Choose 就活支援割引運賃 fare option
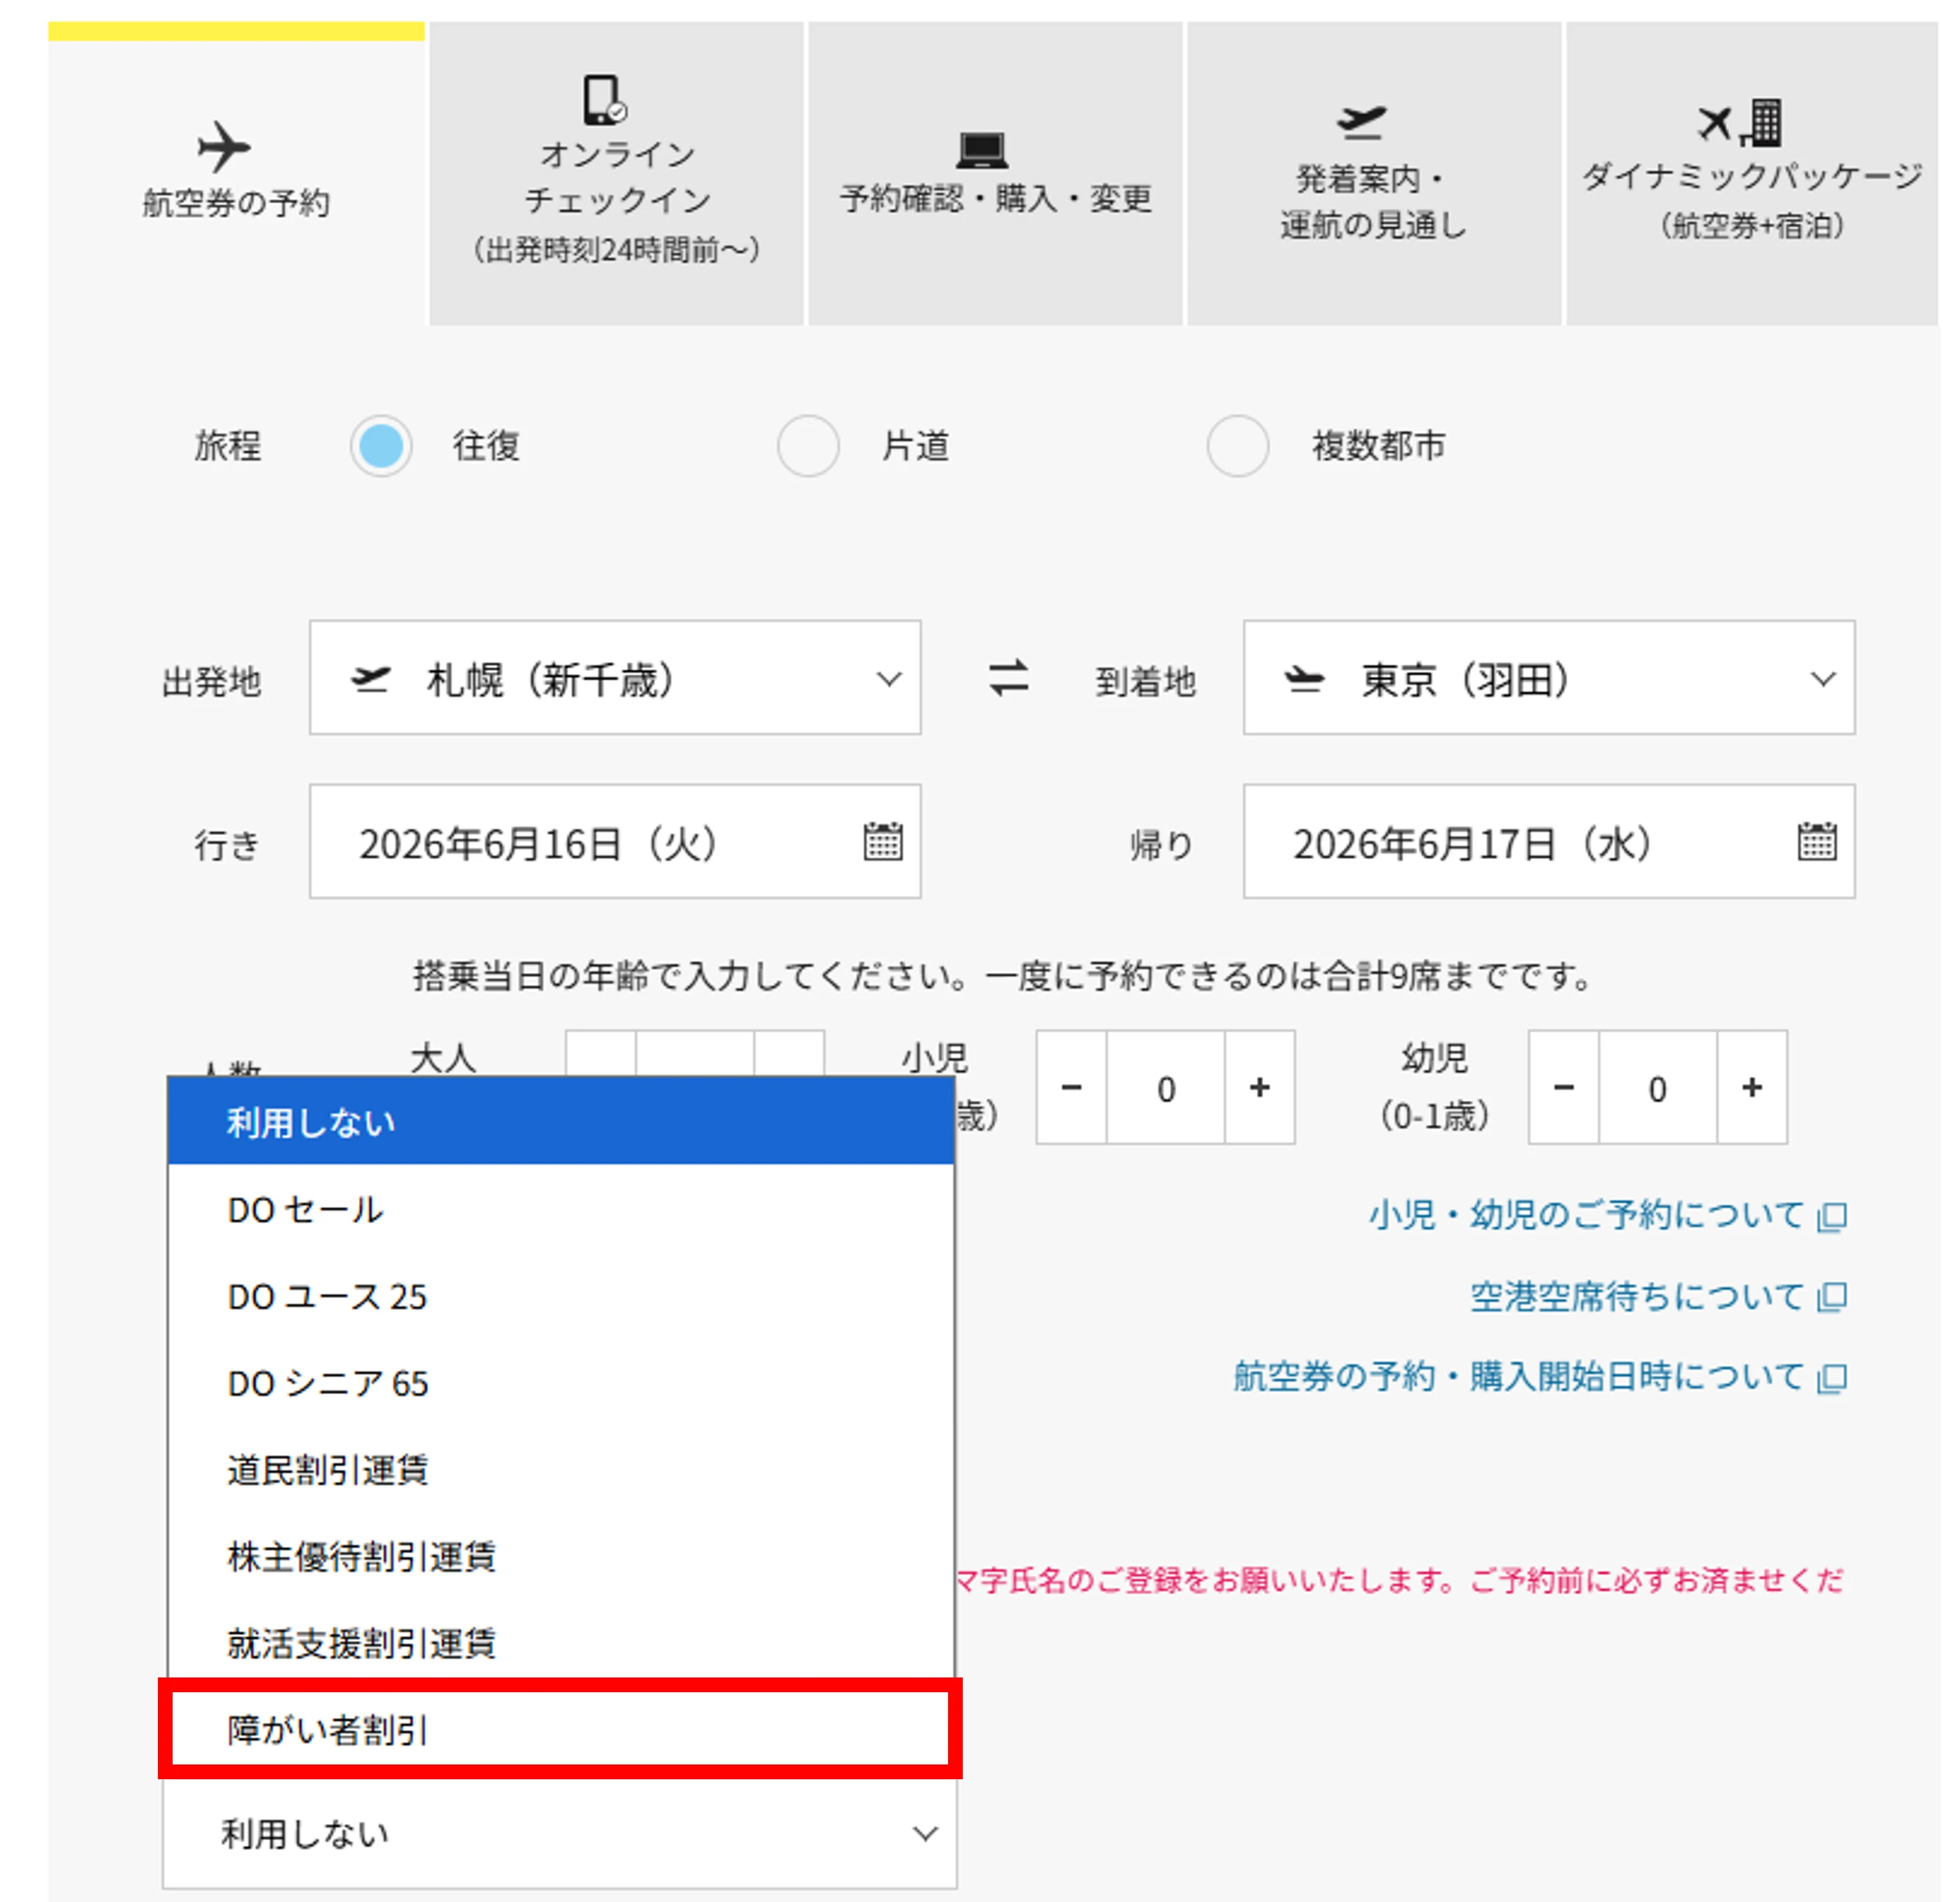The height and width of the screenshot is (1902, 1960). (561, 1643)
